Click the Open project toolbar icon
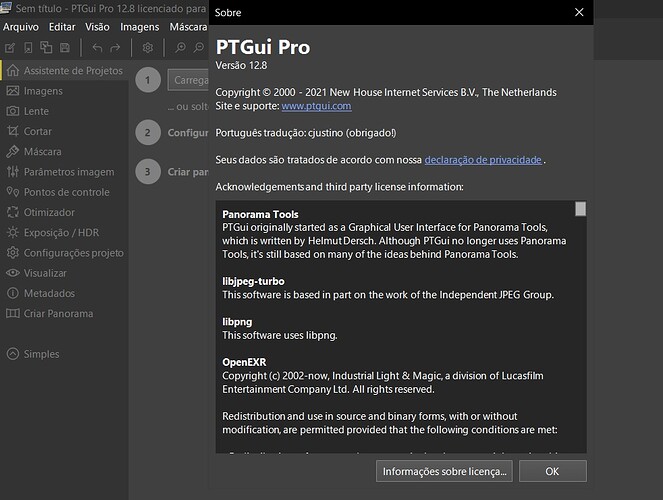The width and height of the screenshot is (663, 500). [x=28, y=48]
